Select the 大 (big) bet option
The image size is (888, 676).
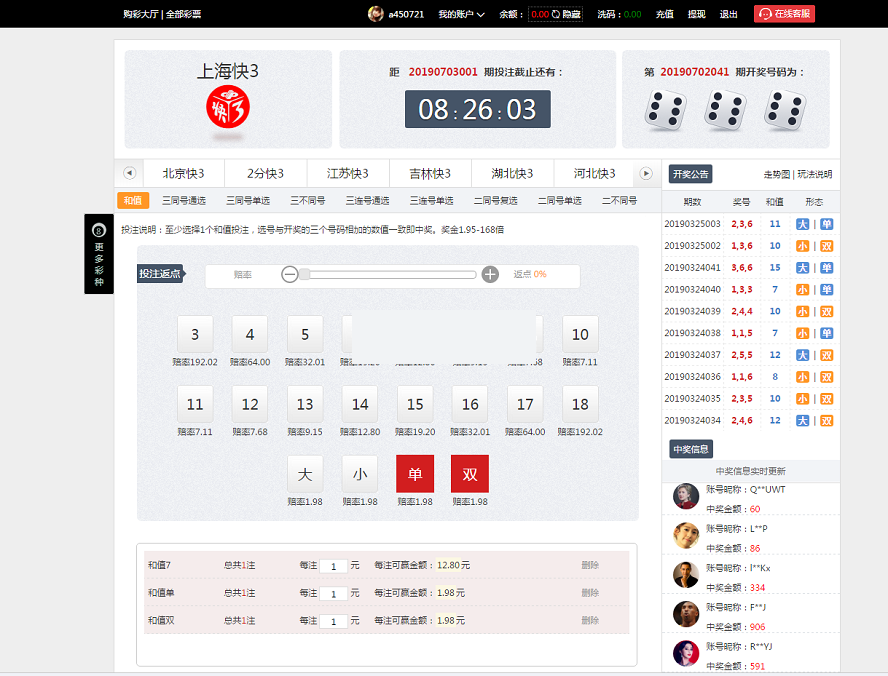coord(305,474)
